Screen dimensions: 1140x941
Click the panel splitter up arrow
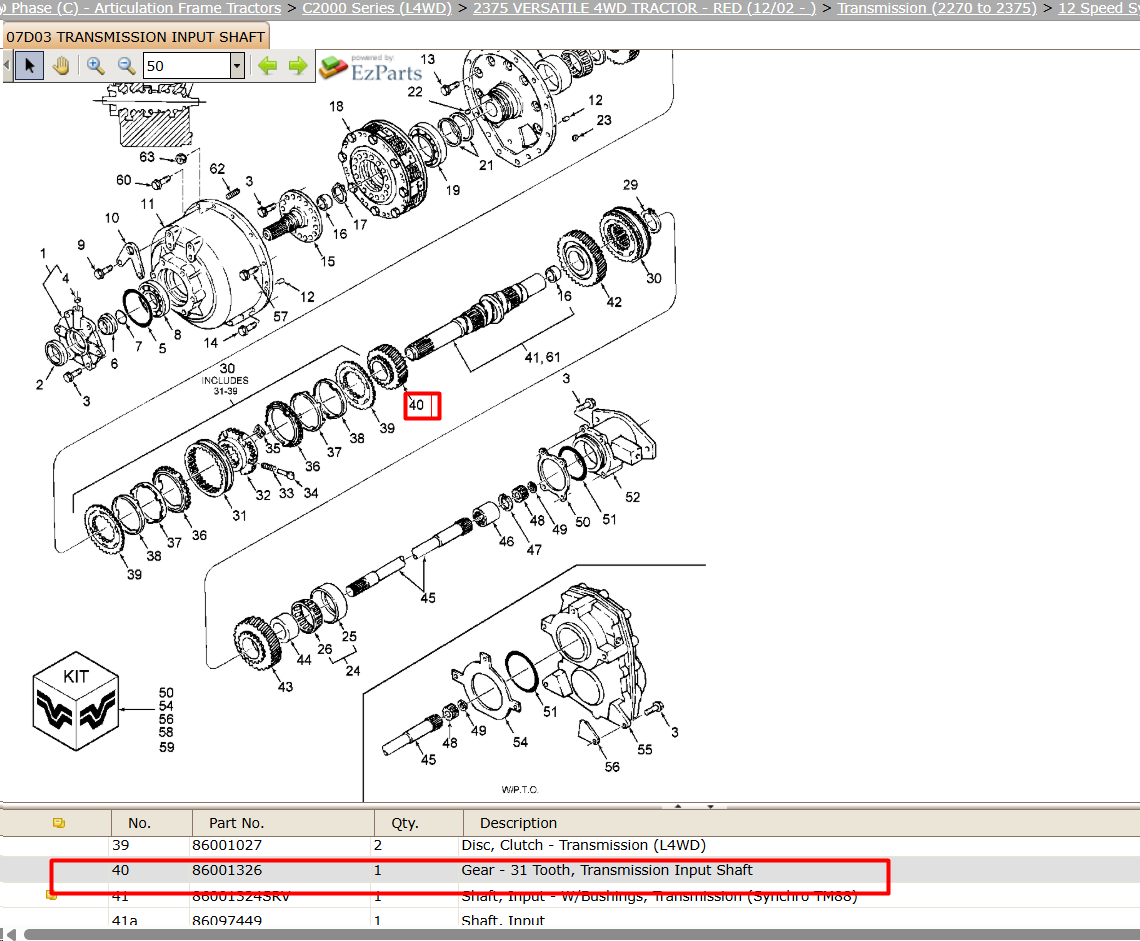678,806
